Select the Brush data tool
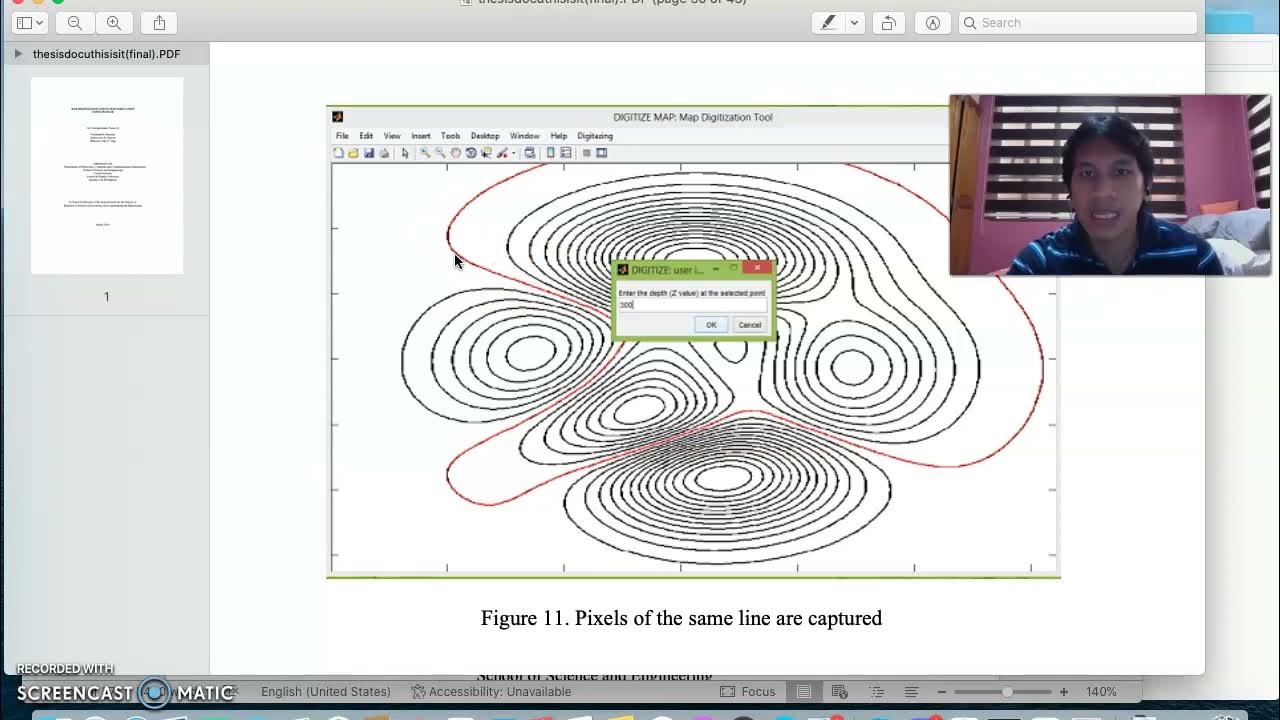The height and width of the screenshot is (720, 1280). pos(502,153)
